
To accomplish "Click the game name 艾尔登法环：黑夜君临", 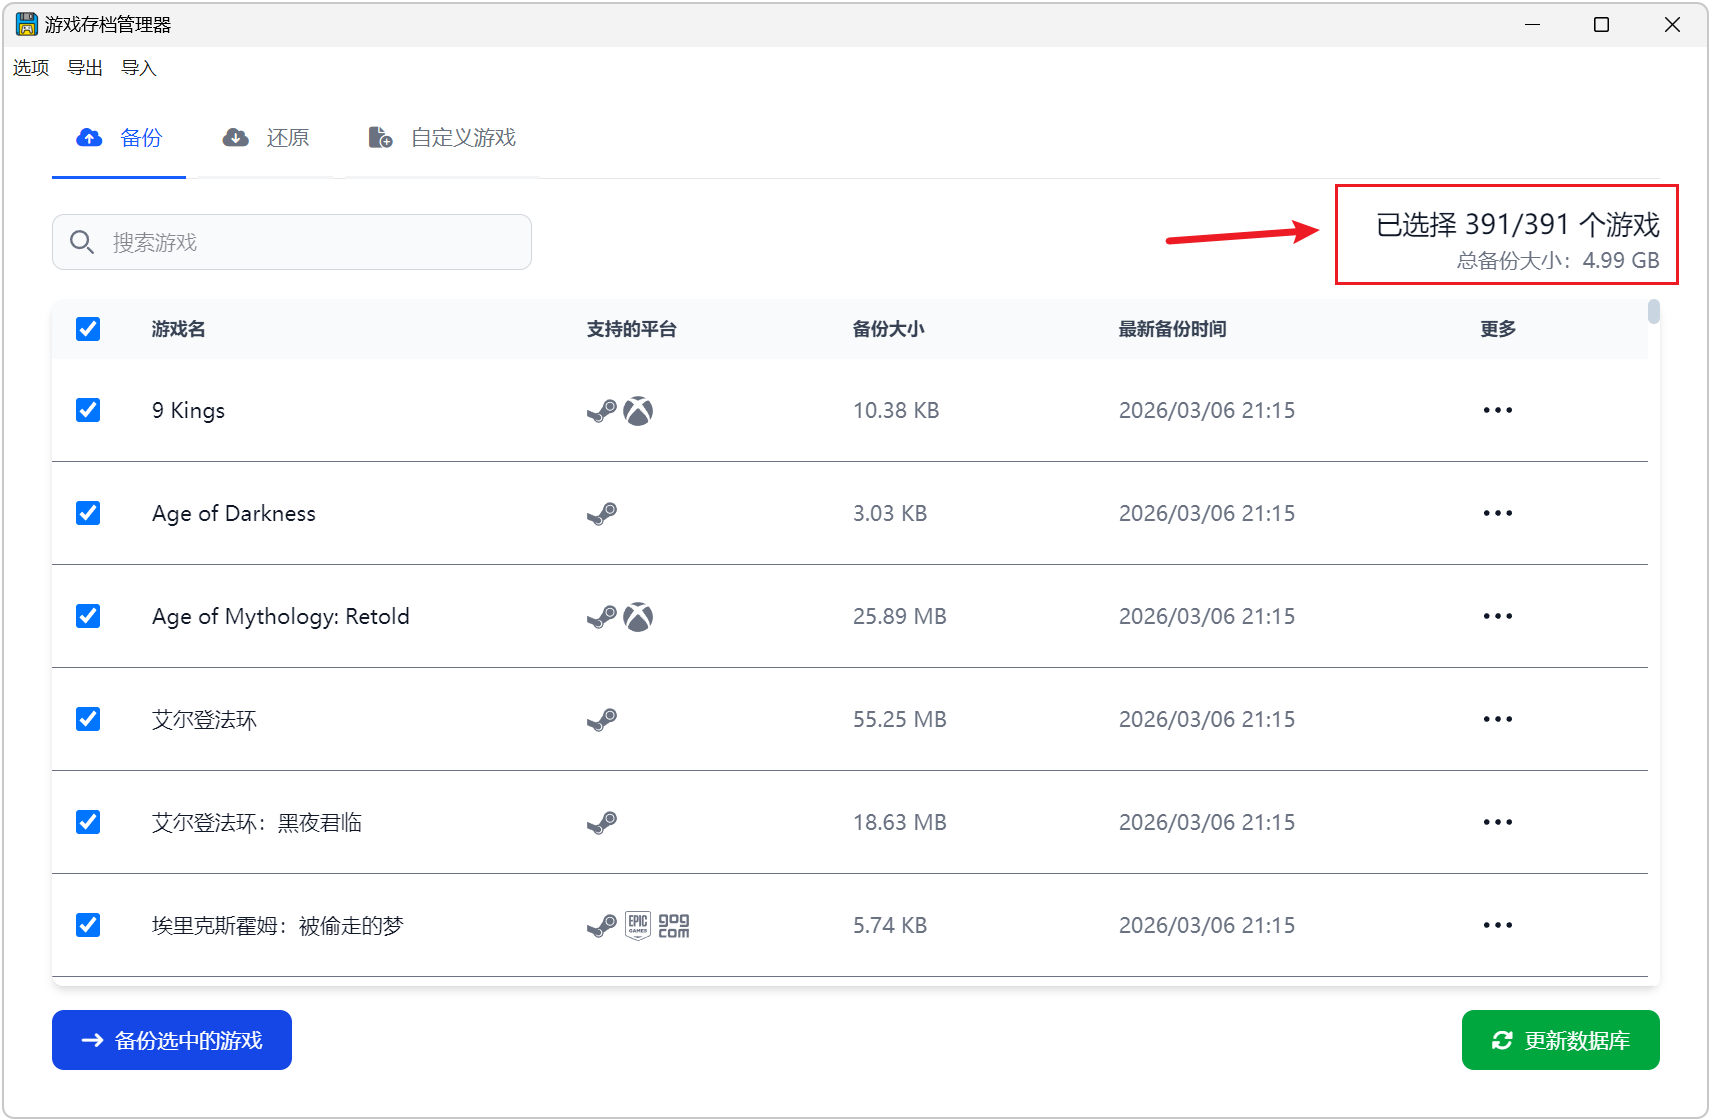I will pos(257,823).
